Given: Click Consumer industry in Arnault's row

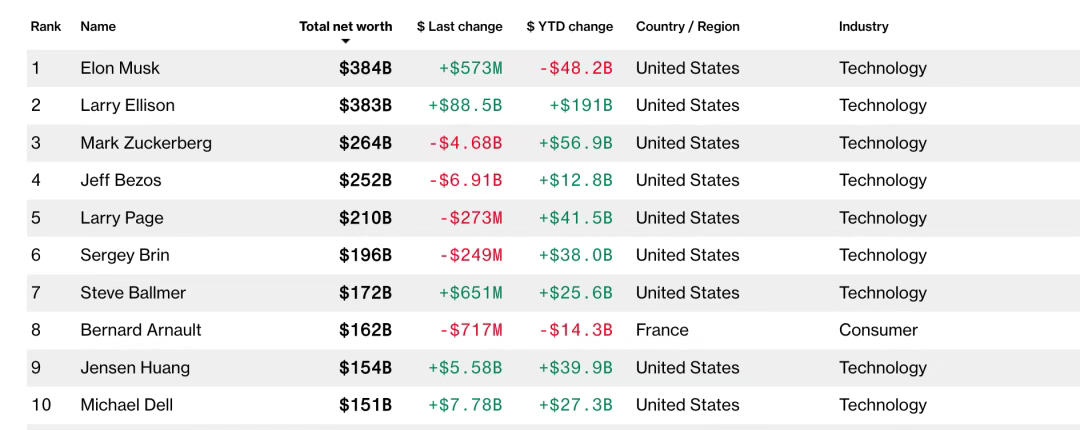Looking at the screenshot, I should [878, 330].
